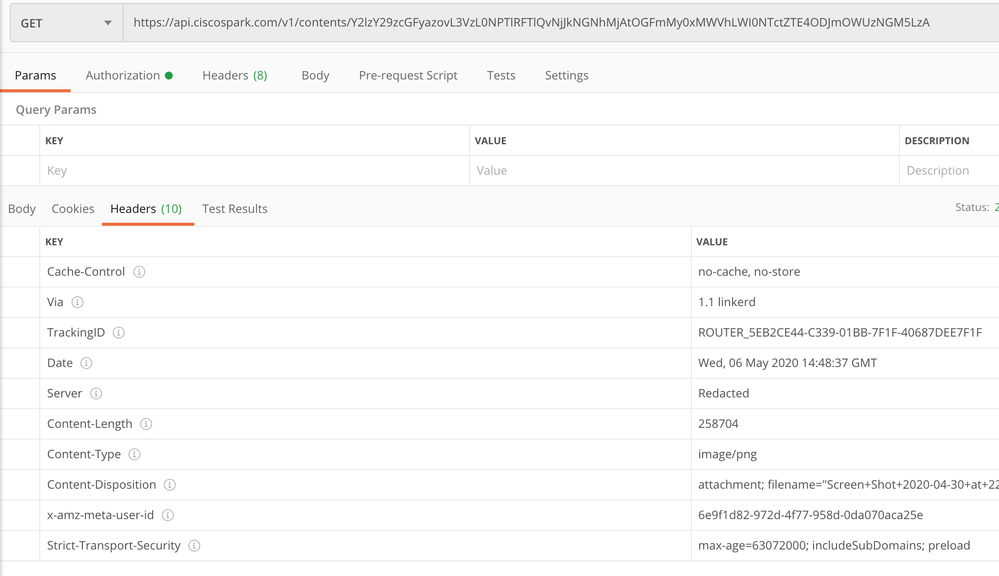Select the x-amz-meta-user-id header key
This screenshot has height=576, width=999.
(x=100, y=515)
